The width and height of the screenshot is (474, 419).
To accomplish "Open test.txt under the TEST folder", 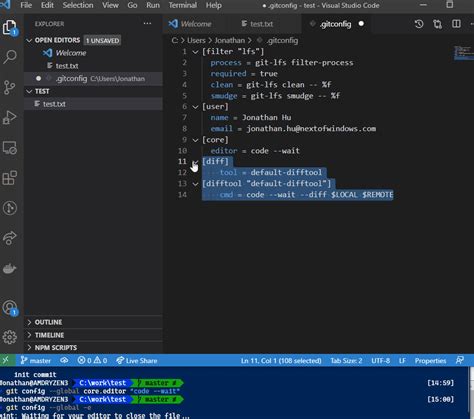I will pos(93,104).
